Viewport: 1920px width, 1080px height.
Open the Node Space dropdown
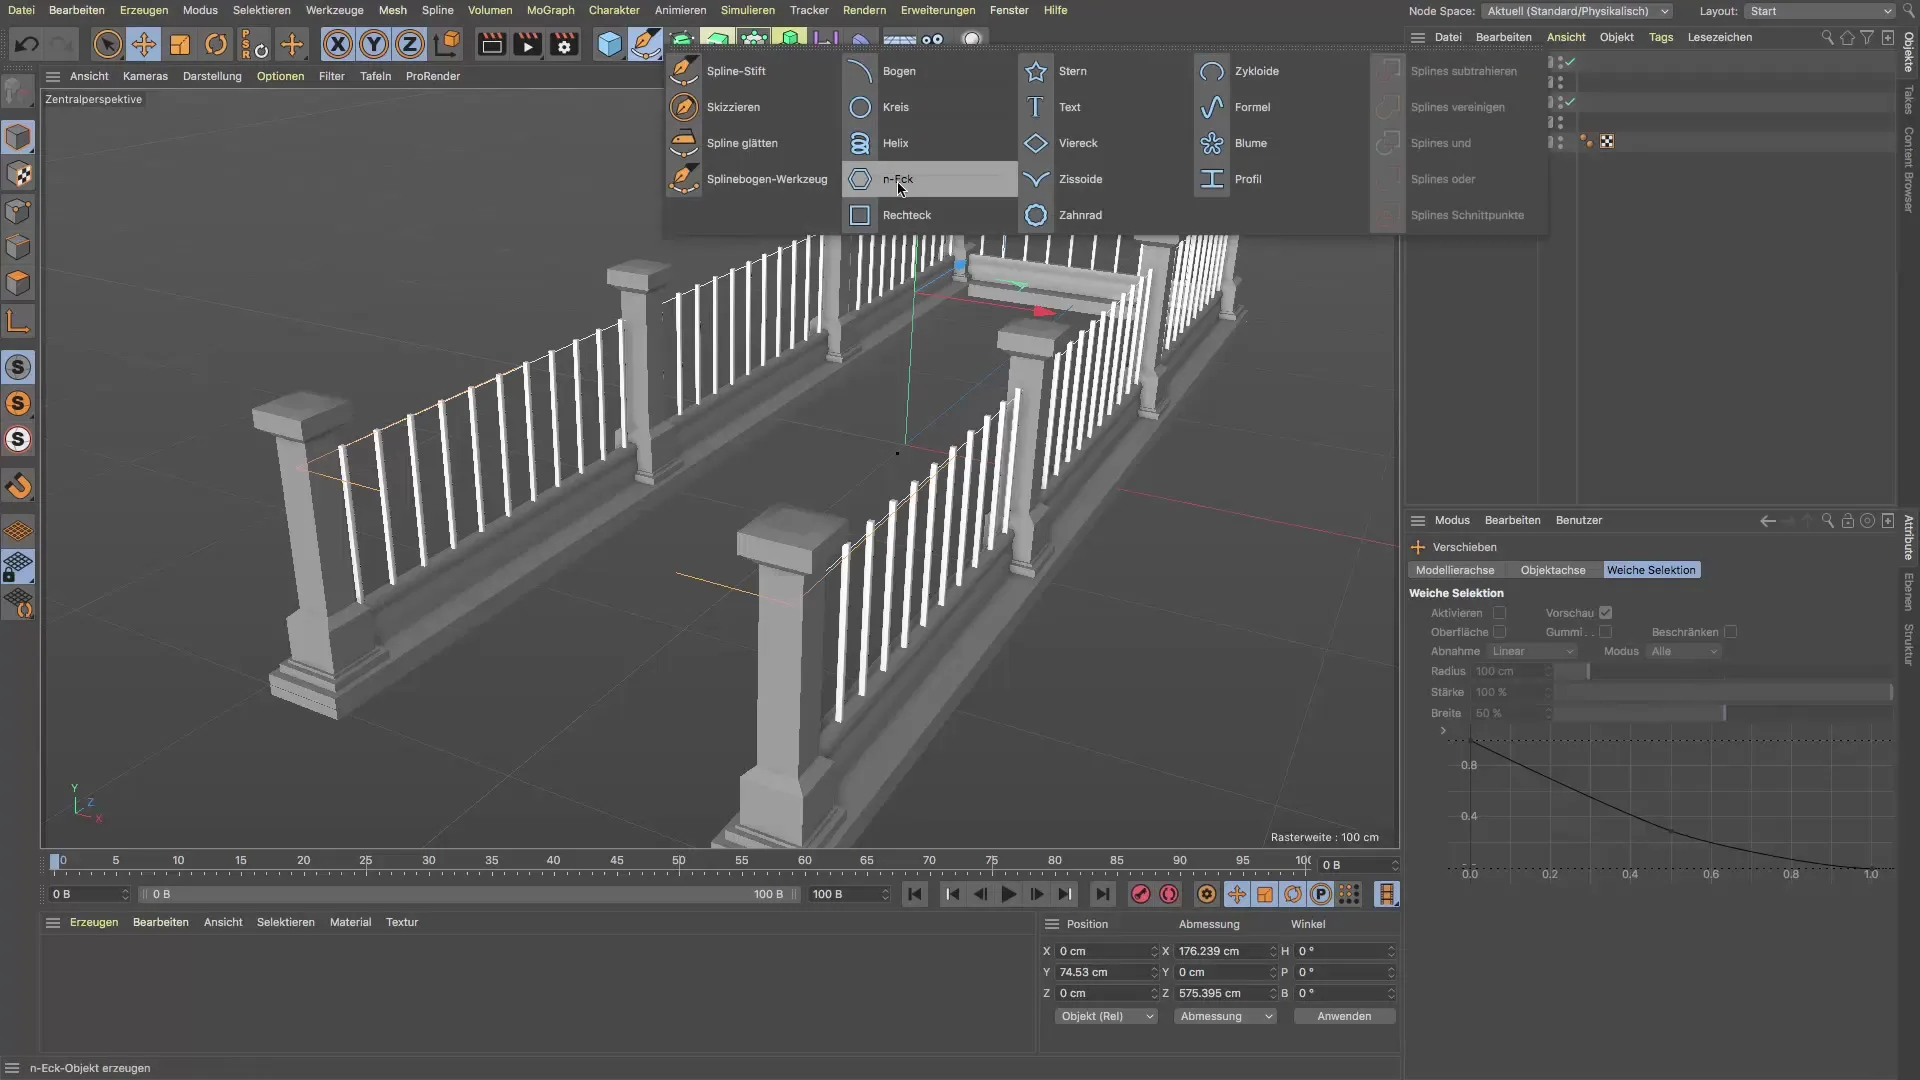pyautogui.click(x=1578, y=11)
